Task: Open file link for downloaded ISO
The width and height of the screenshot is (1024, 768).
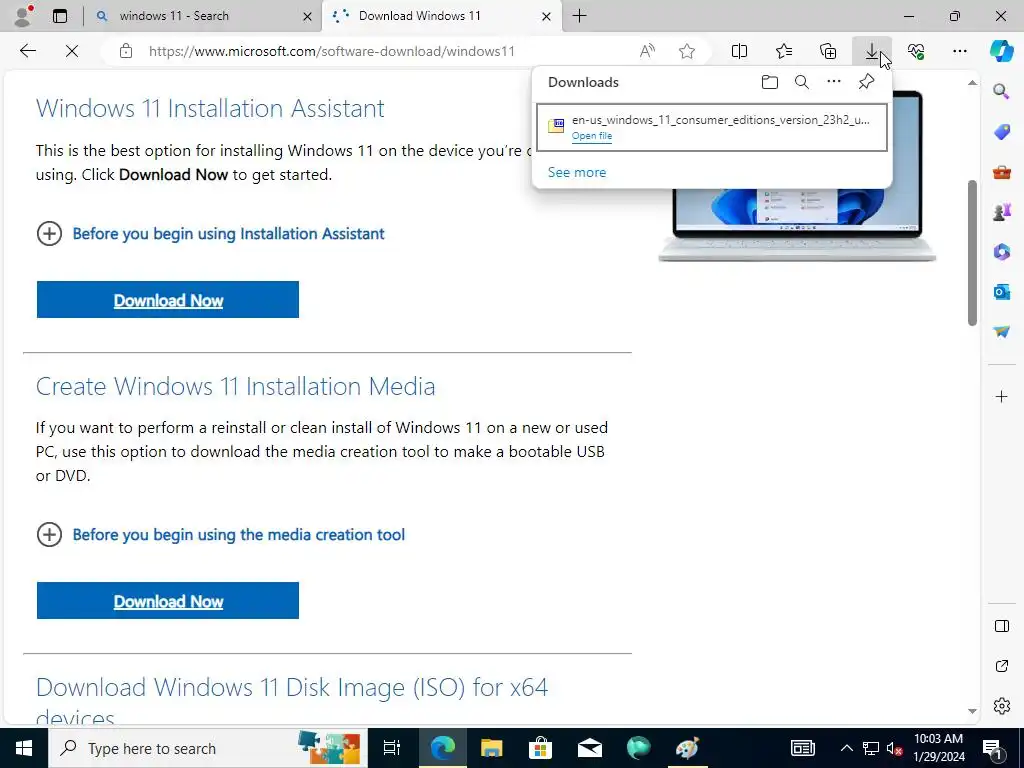Action: 592,136
